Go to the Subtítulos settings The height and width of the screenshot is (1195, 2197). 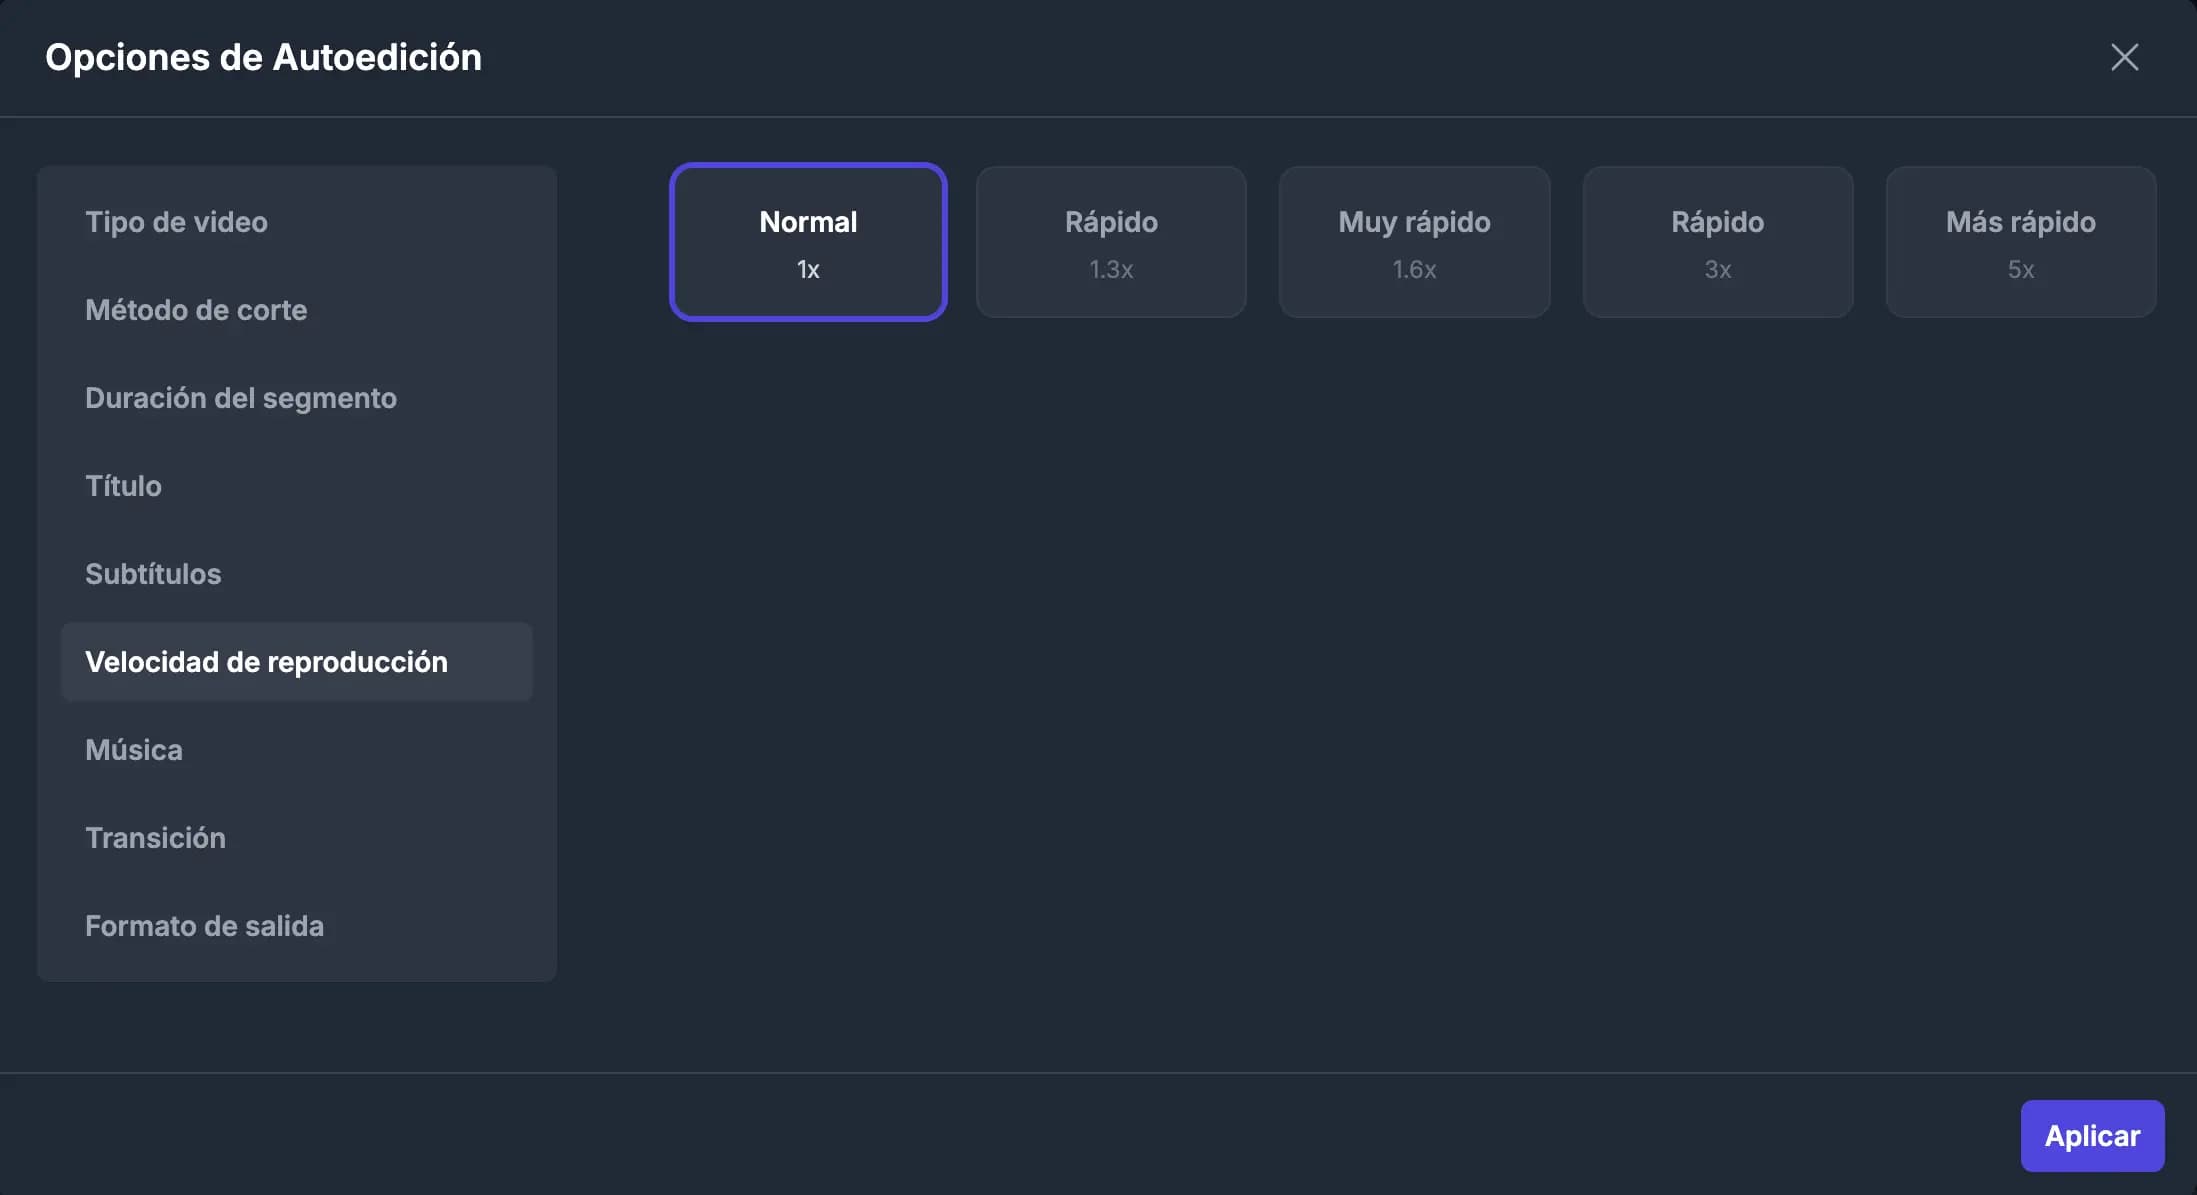tap(153, 574)
